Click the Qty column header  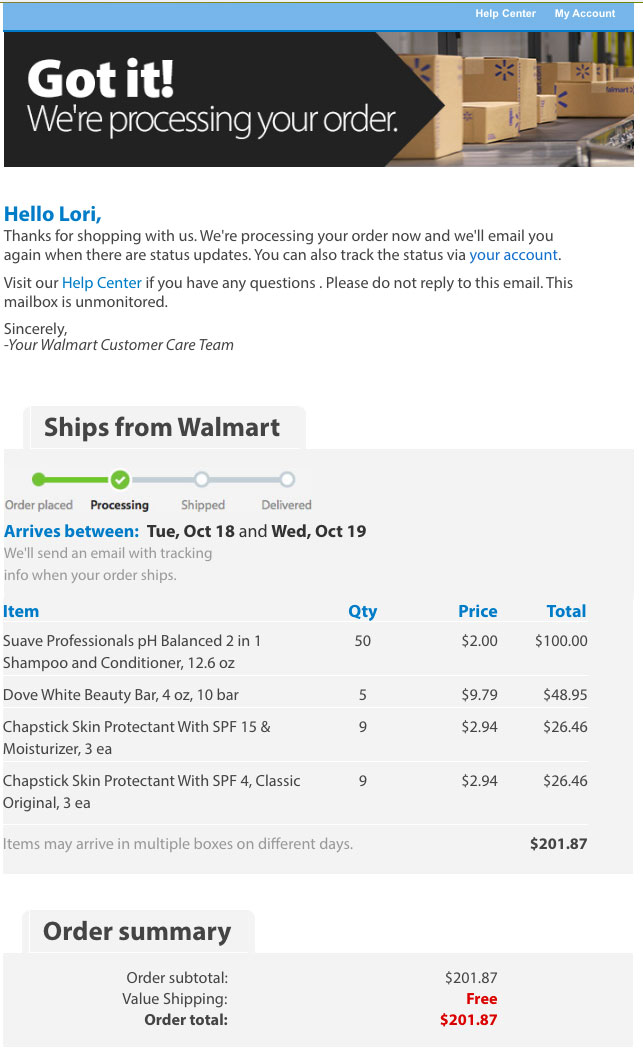[x=362, y=611]
